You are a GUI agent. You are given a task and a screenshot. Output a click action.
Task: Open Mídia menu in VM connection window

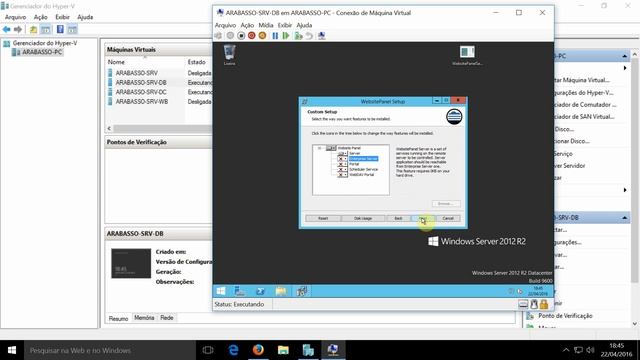click(x=266, y=25)
